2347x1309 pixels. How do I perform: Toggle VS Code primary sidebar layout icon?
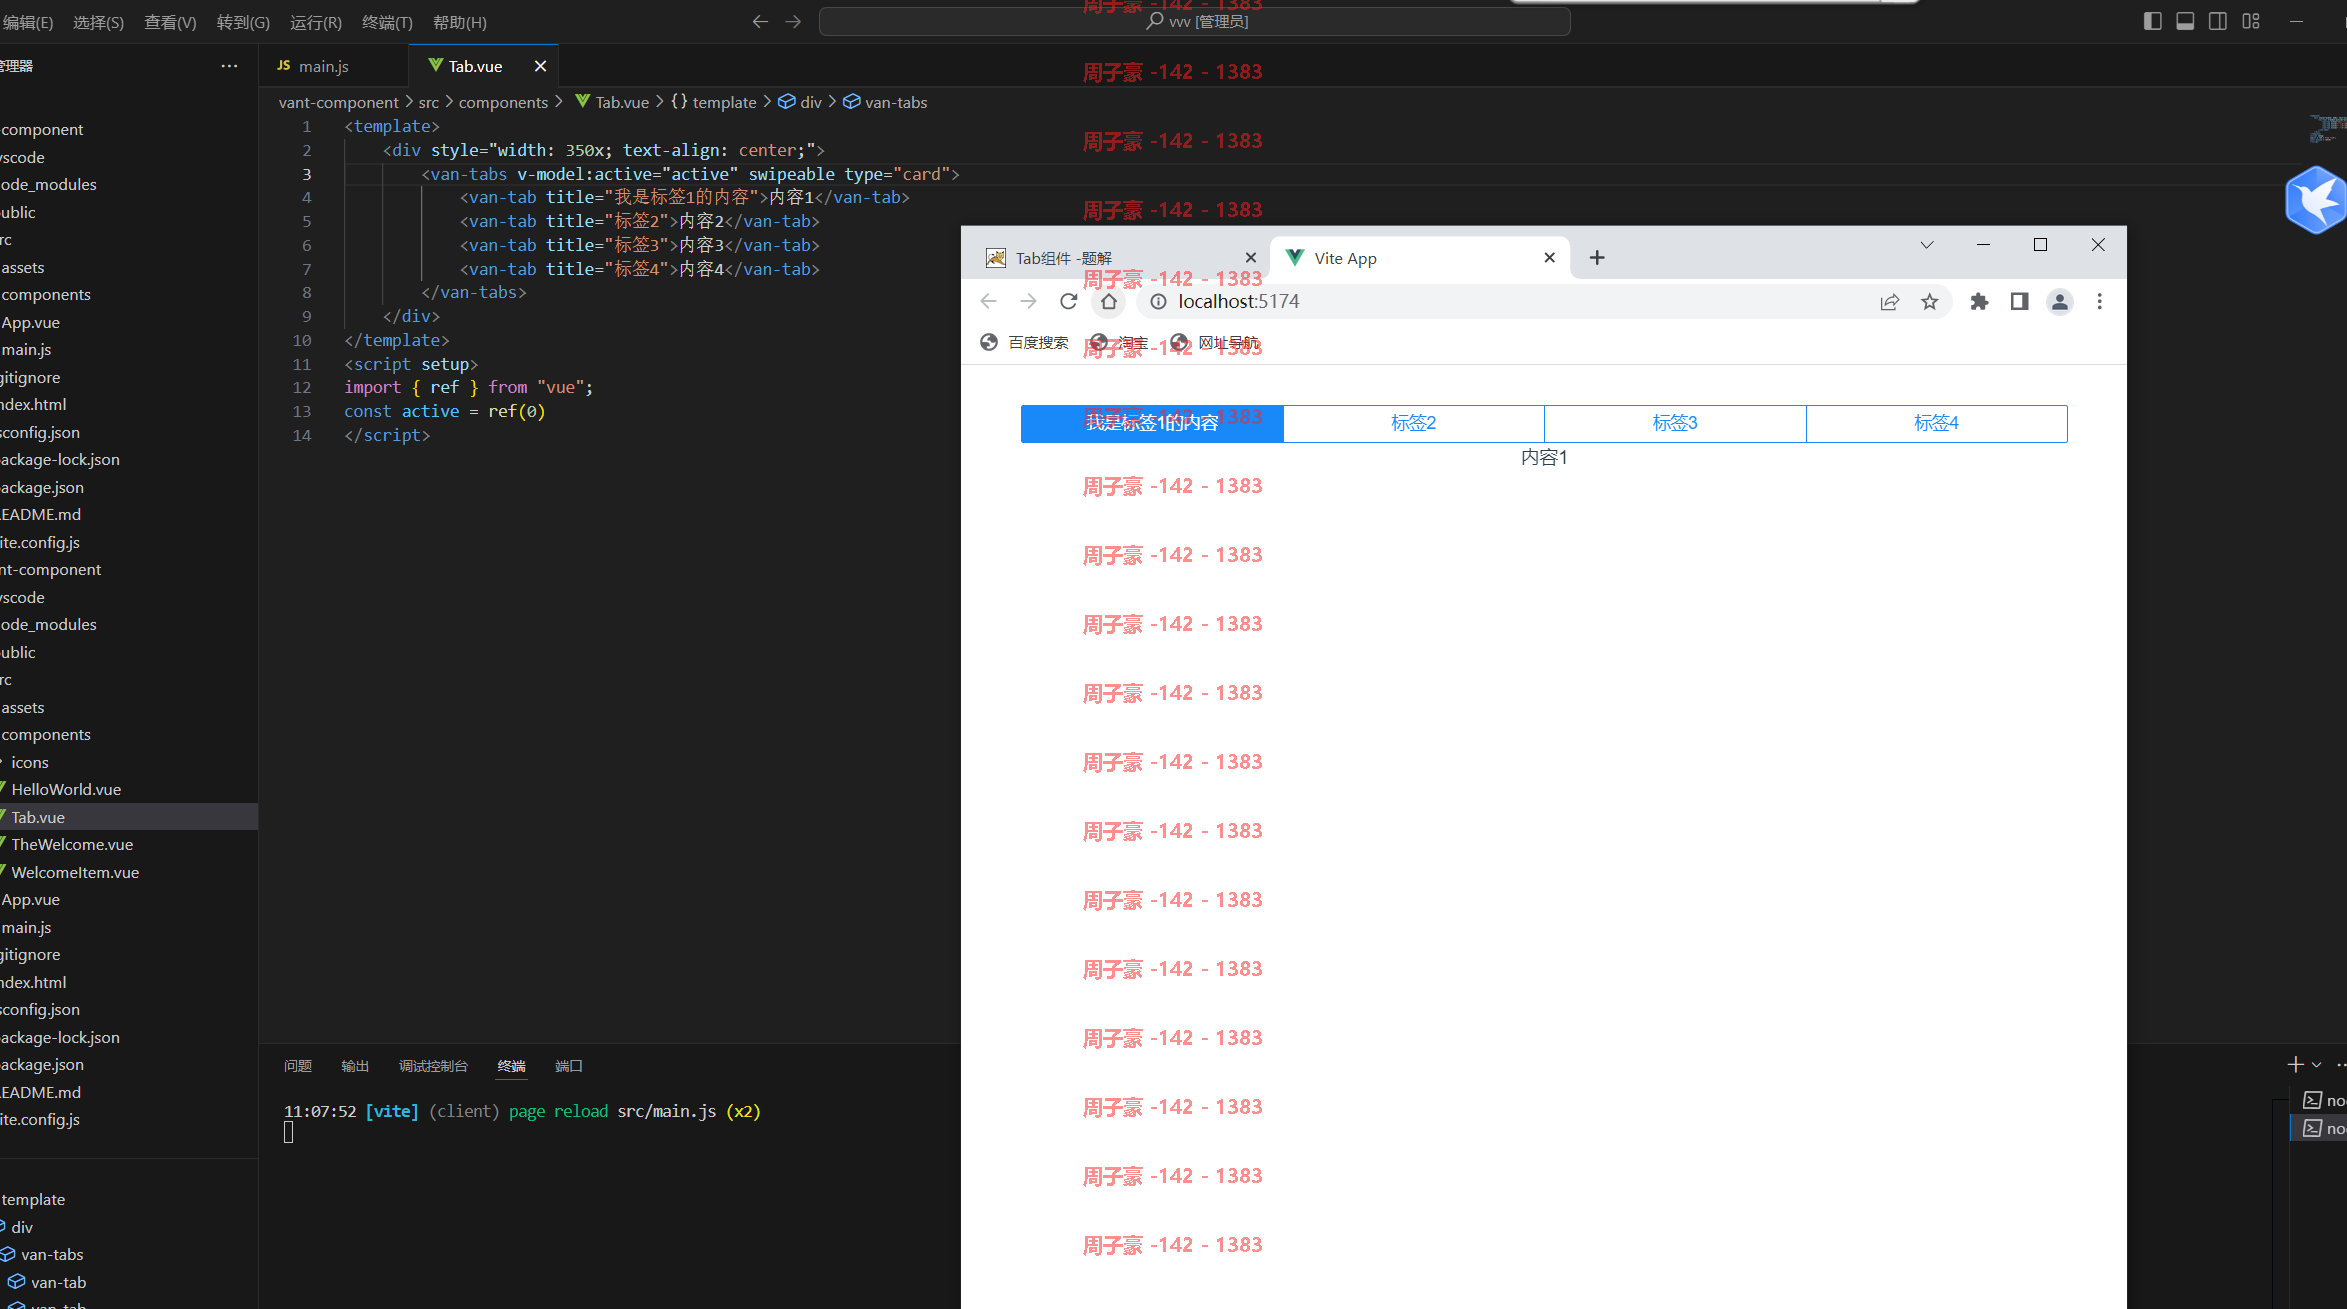point(2153,21)
